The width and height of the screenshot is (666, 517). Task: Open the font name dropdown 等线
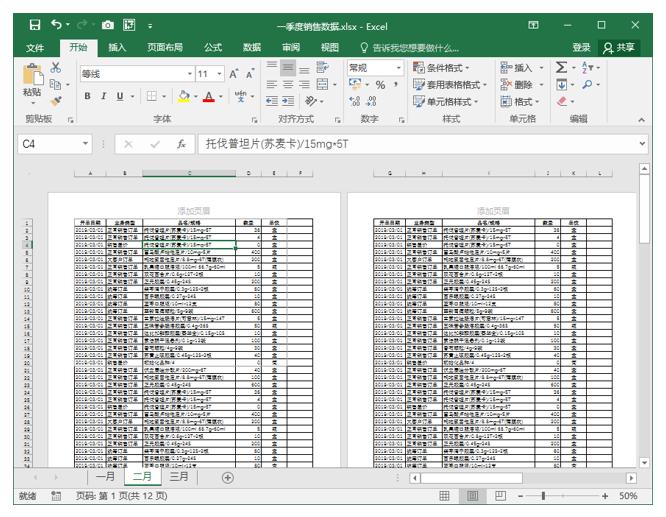tap(190, 74)
